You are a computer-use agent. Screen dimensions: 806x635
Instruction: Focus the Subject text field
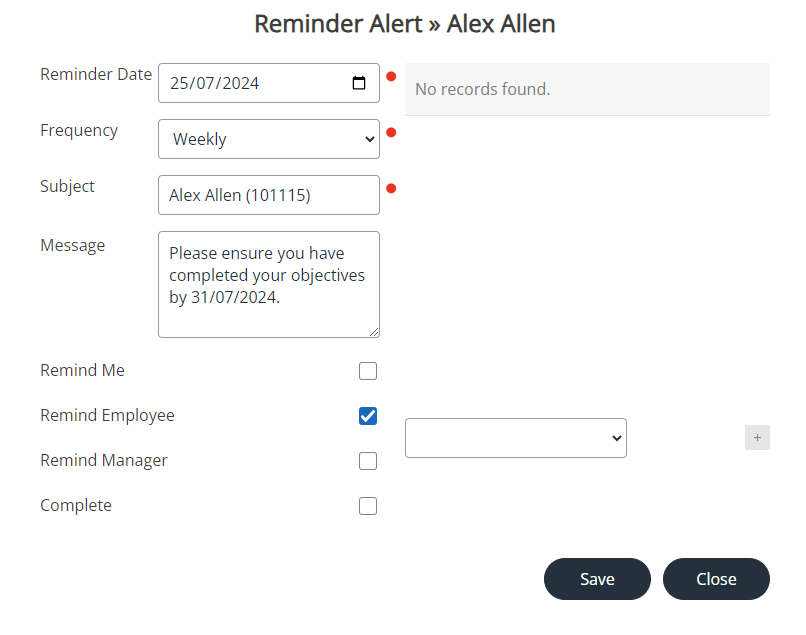[x=268, y=195]
